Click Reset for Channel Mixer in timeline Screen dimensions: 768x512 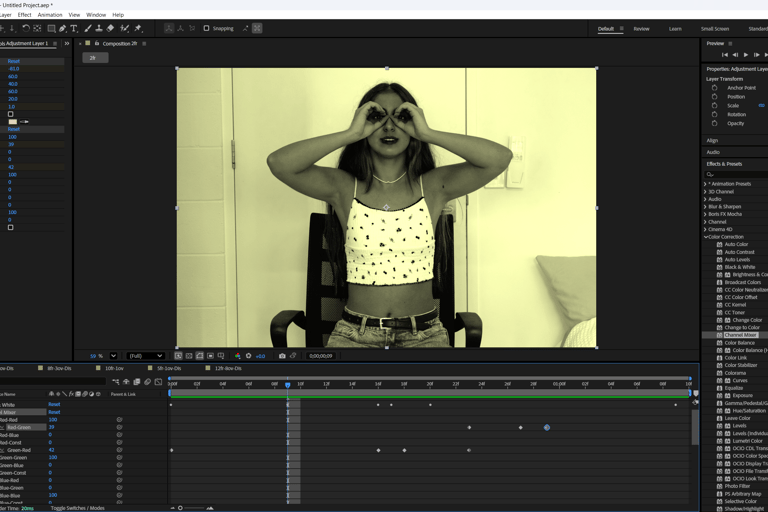(x=54, y=413)
